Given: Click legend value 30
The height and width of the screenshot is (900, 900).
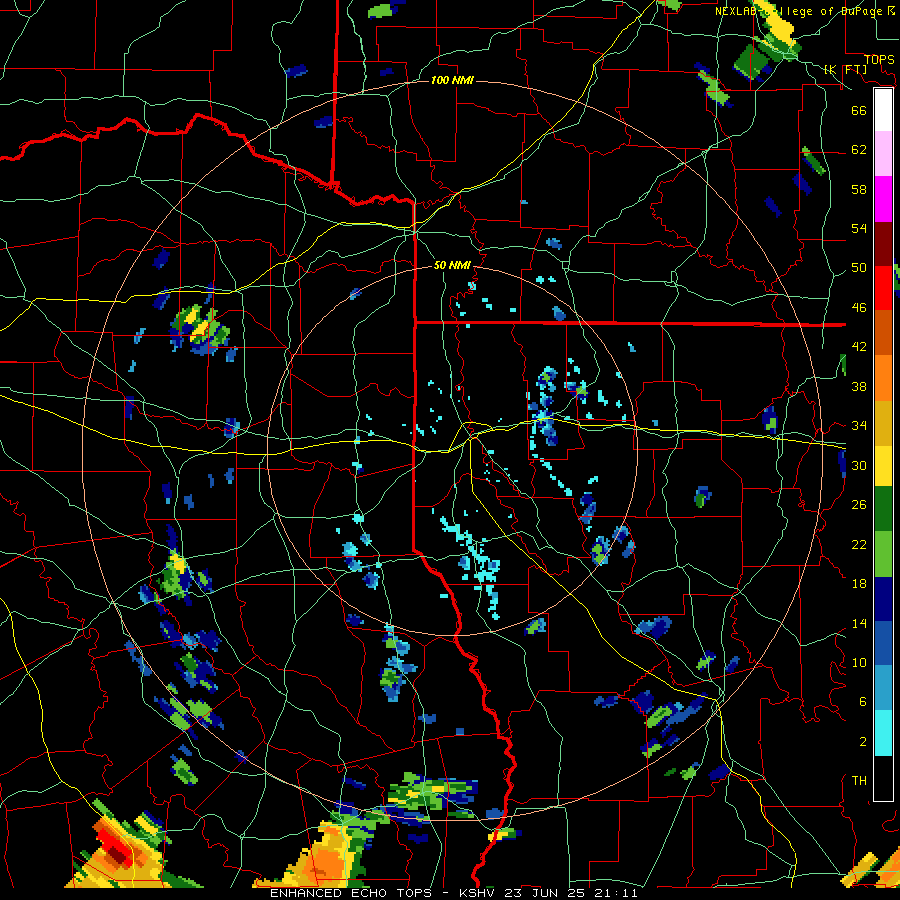Looking at the screenshot, I should tap(859, 465).
